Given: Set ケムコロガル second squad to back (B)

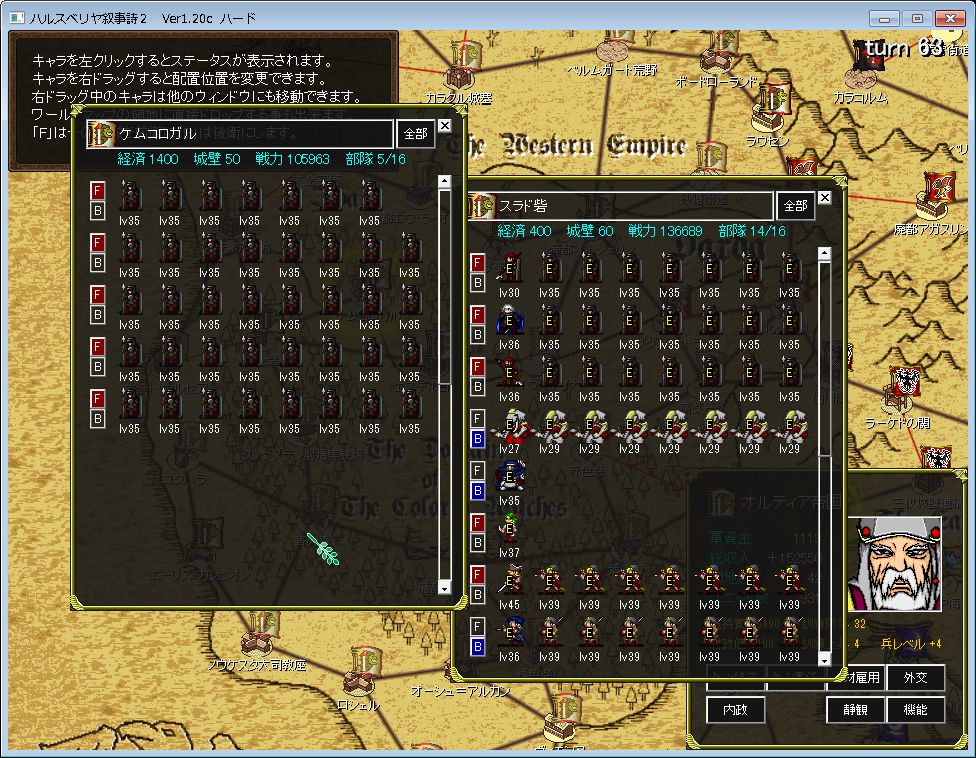Looking at the screenshot, I should [x=98, y=263].
